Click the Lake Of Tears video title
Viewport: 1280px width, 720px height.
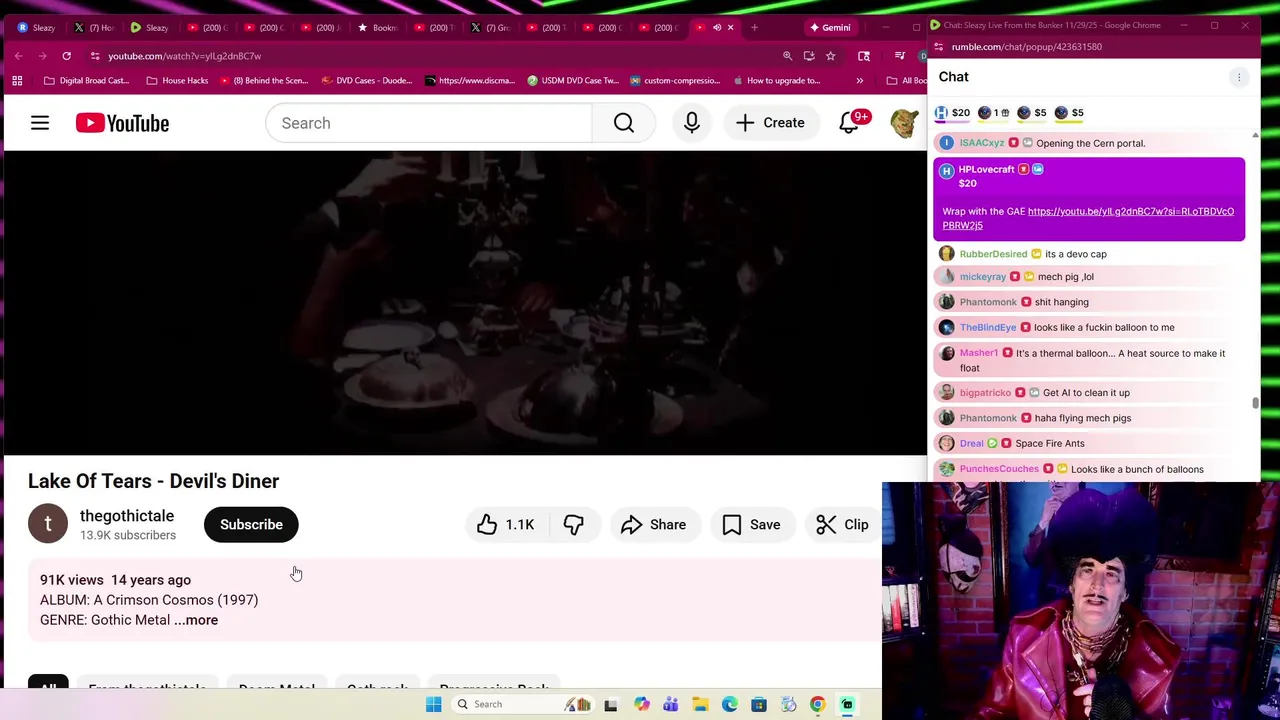(154, 481)
